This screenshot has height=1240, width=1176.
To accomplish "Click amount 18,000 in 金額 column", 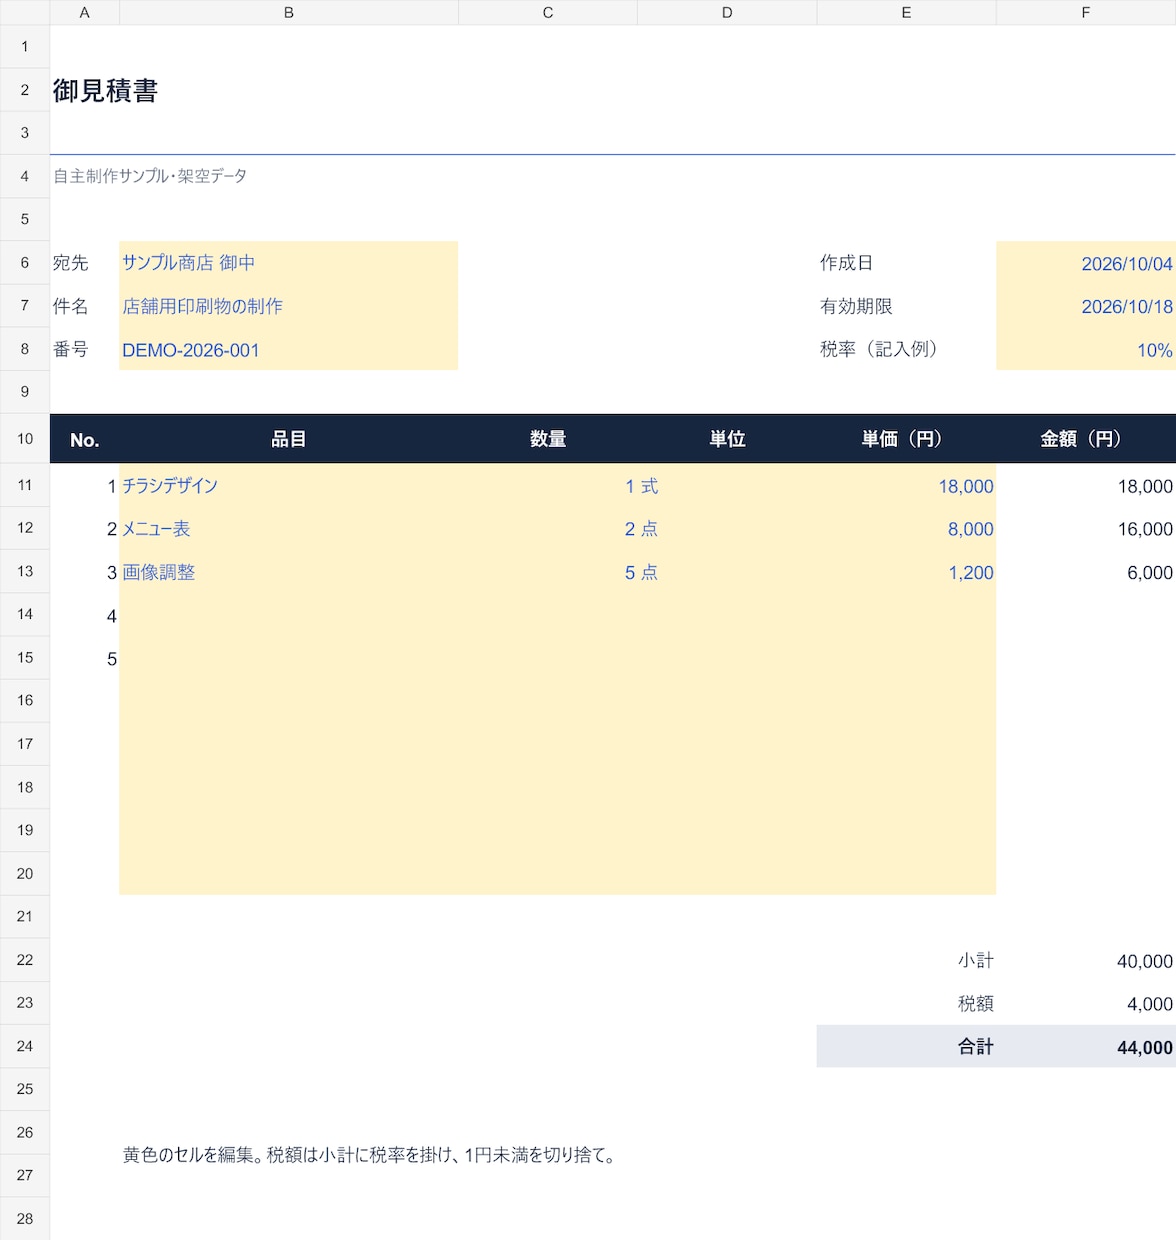I will tap(1086, 485).
